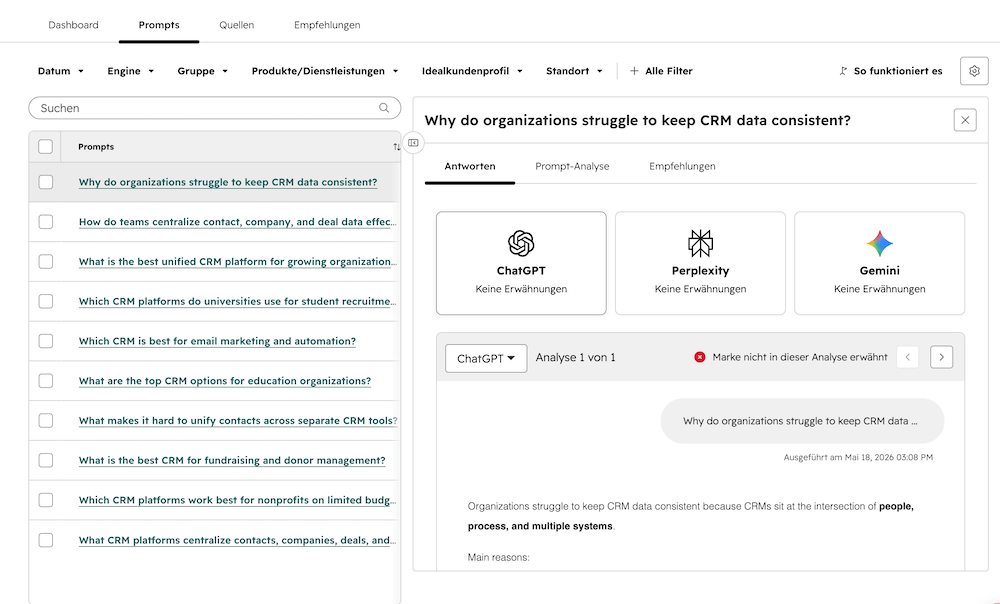Select the Perplexity engine card
Screen dimensions: 1000x604
(x=700, y=263)
